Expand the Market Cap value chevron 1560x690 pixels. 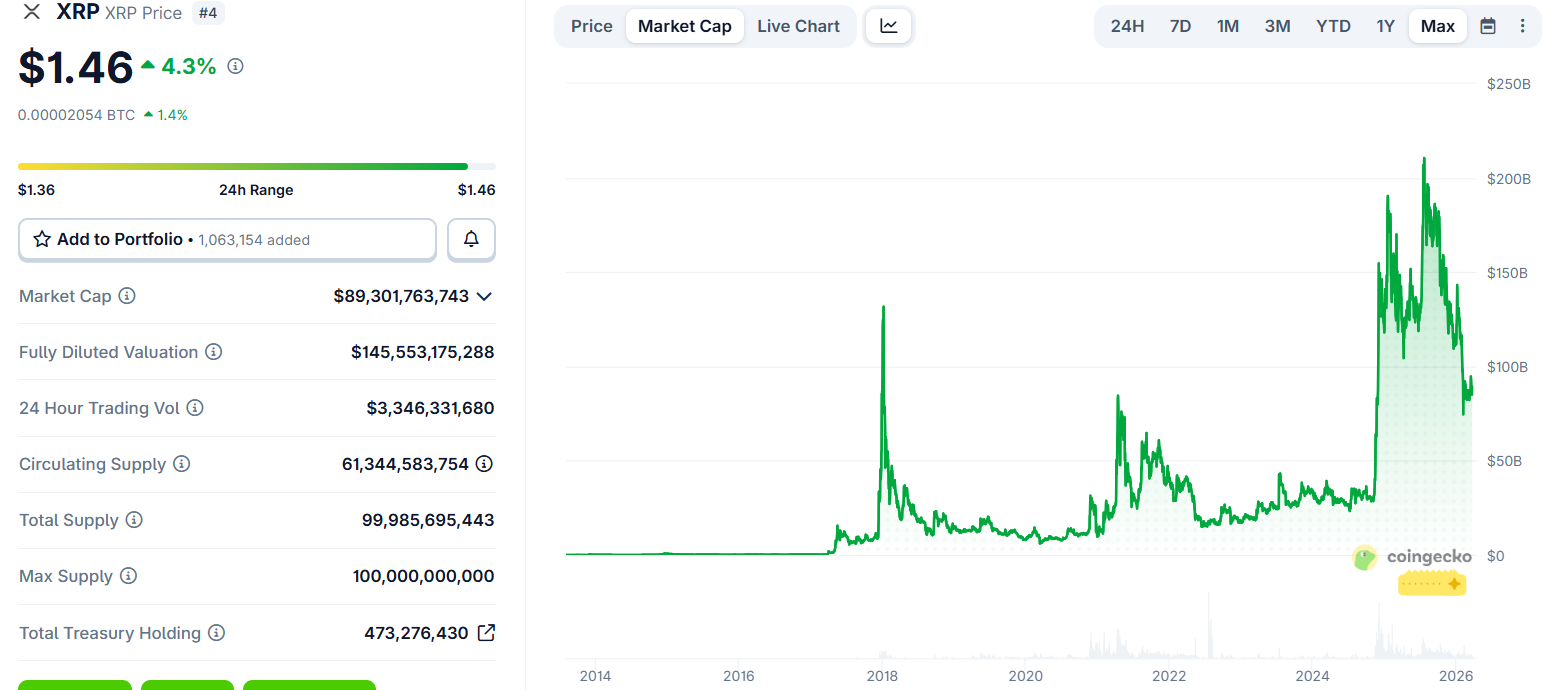[484, 296]
